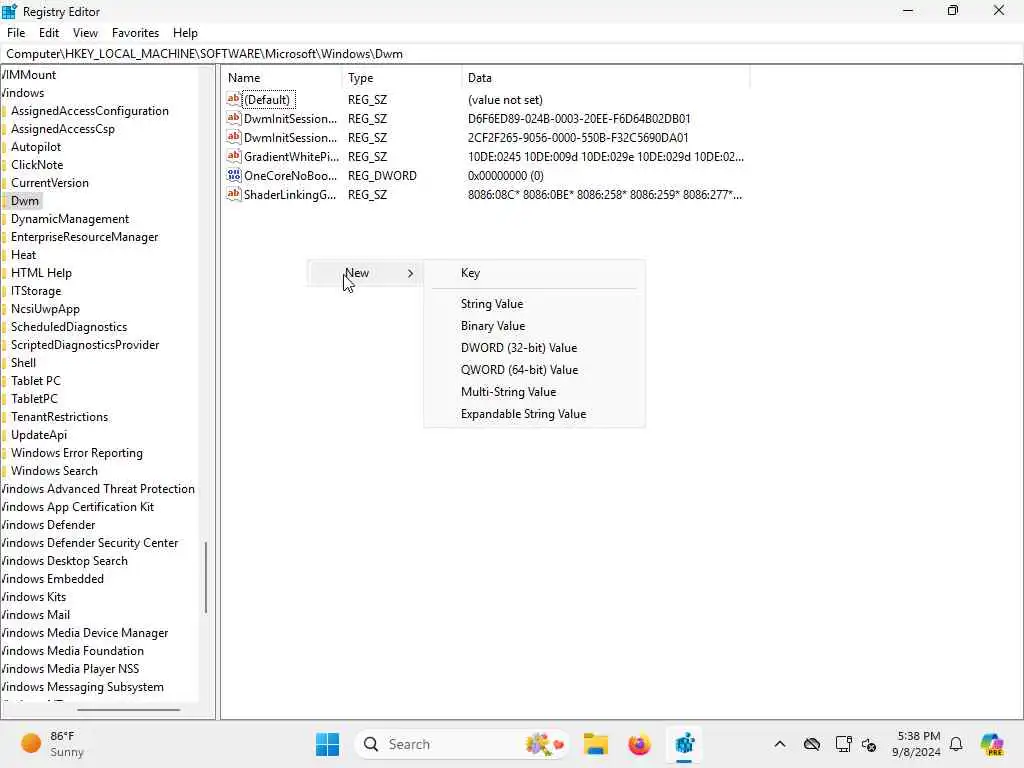The height and width of the screenshot is (768, 1024).
Task: Open the Edit menu
Action: (x=49, y=33)
